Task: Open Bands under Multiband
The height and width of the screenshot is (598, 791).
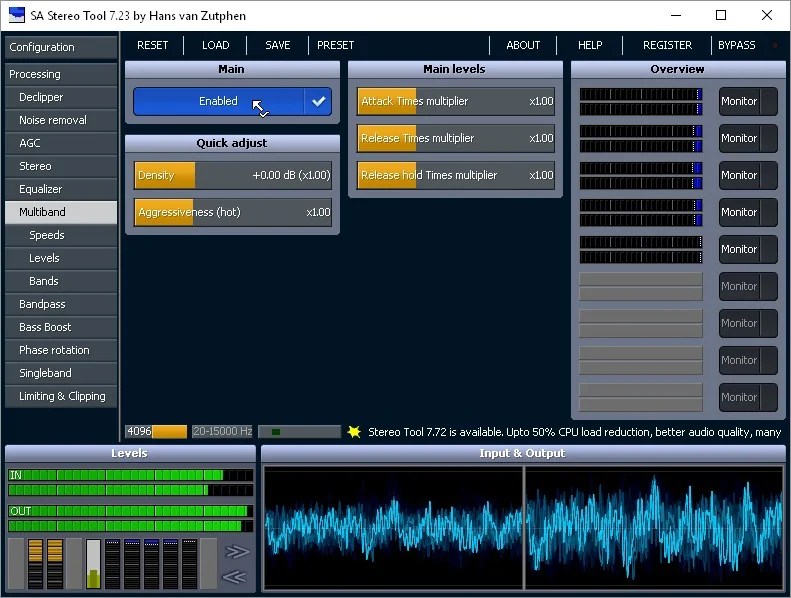Action: (61, 281)
